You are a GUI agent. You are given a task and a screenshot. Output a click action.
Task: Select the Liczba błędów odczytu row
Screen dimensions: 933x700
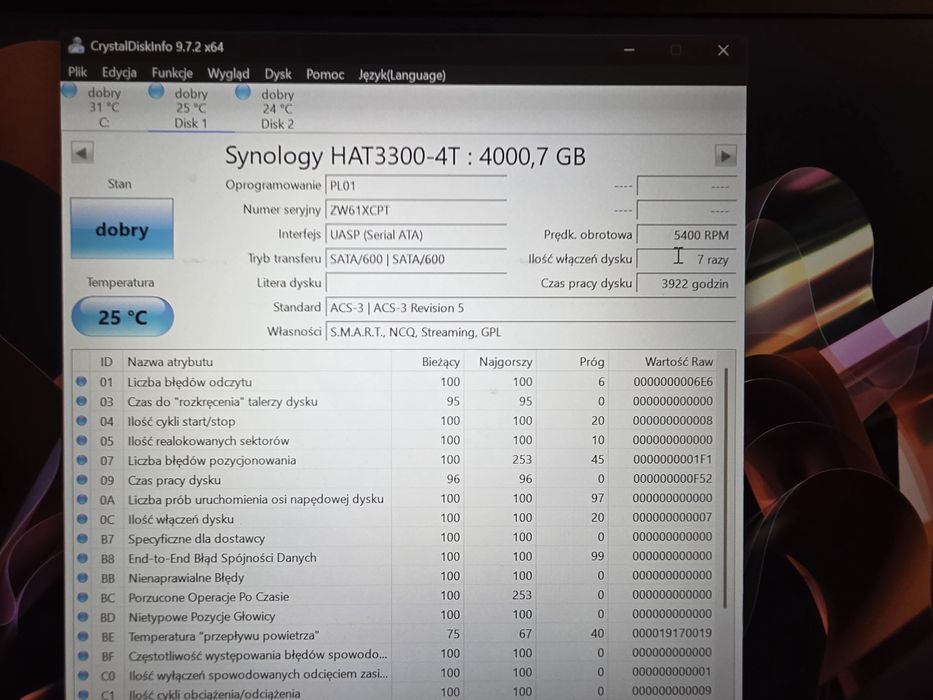[x=396, y=382]
